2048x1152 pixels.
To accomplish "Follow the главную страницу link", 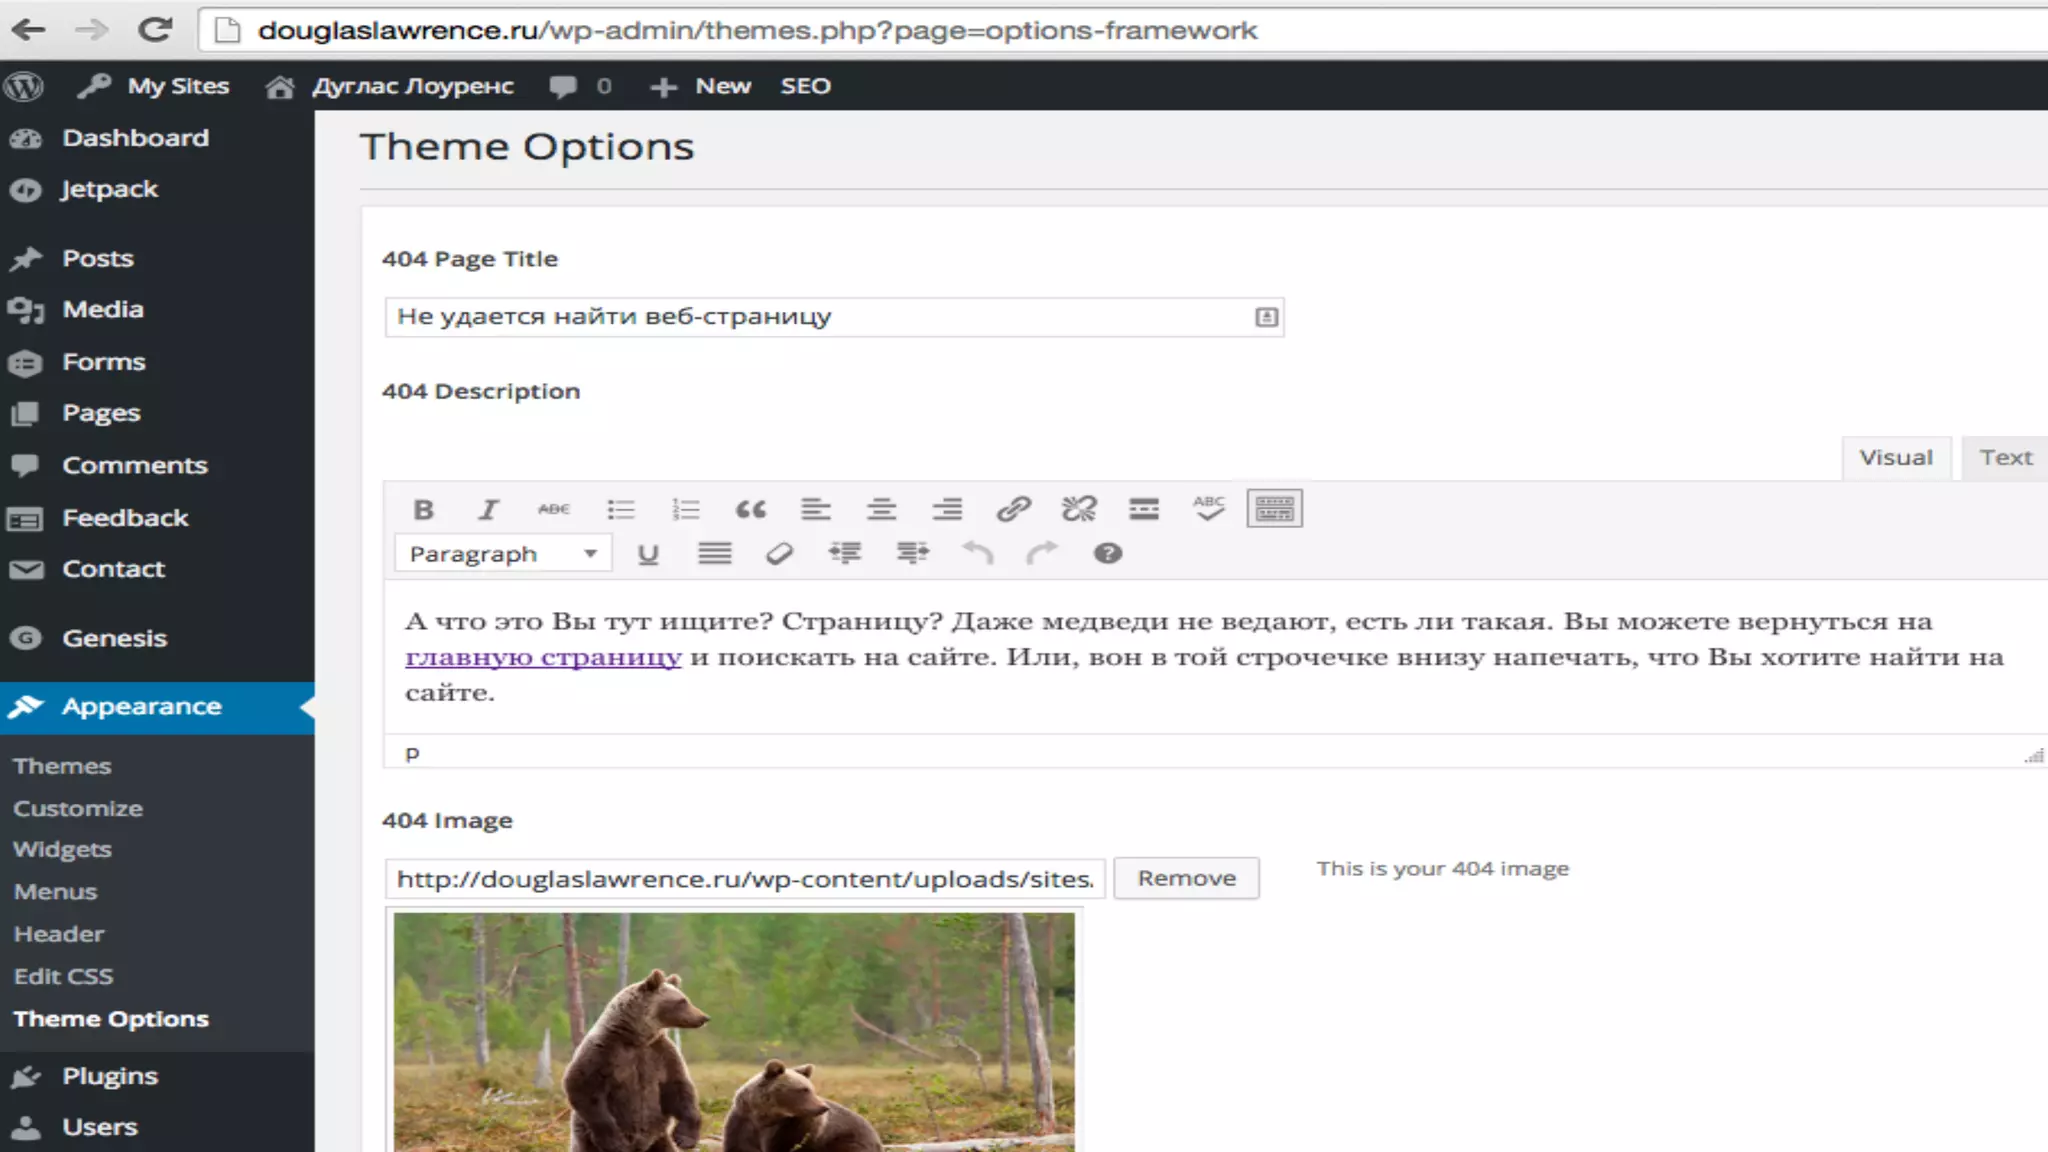I will [543, 657].
